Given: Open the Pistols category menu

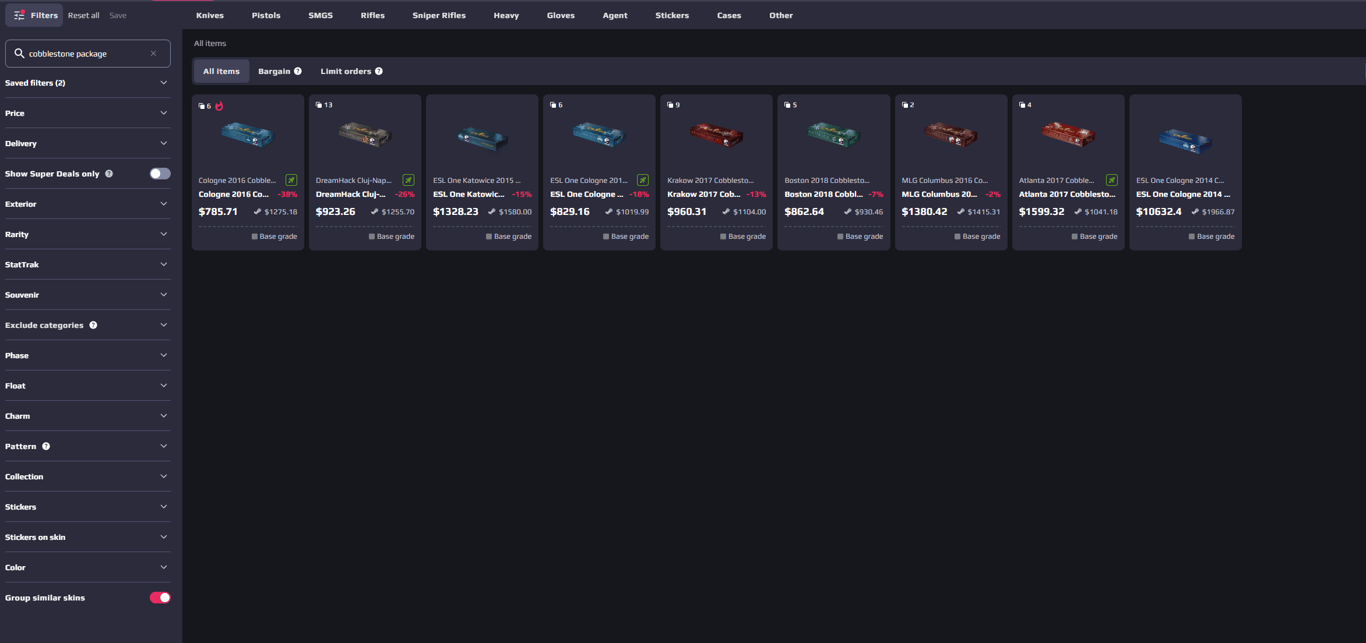Looking at the screenshot, I should [266, 15].
